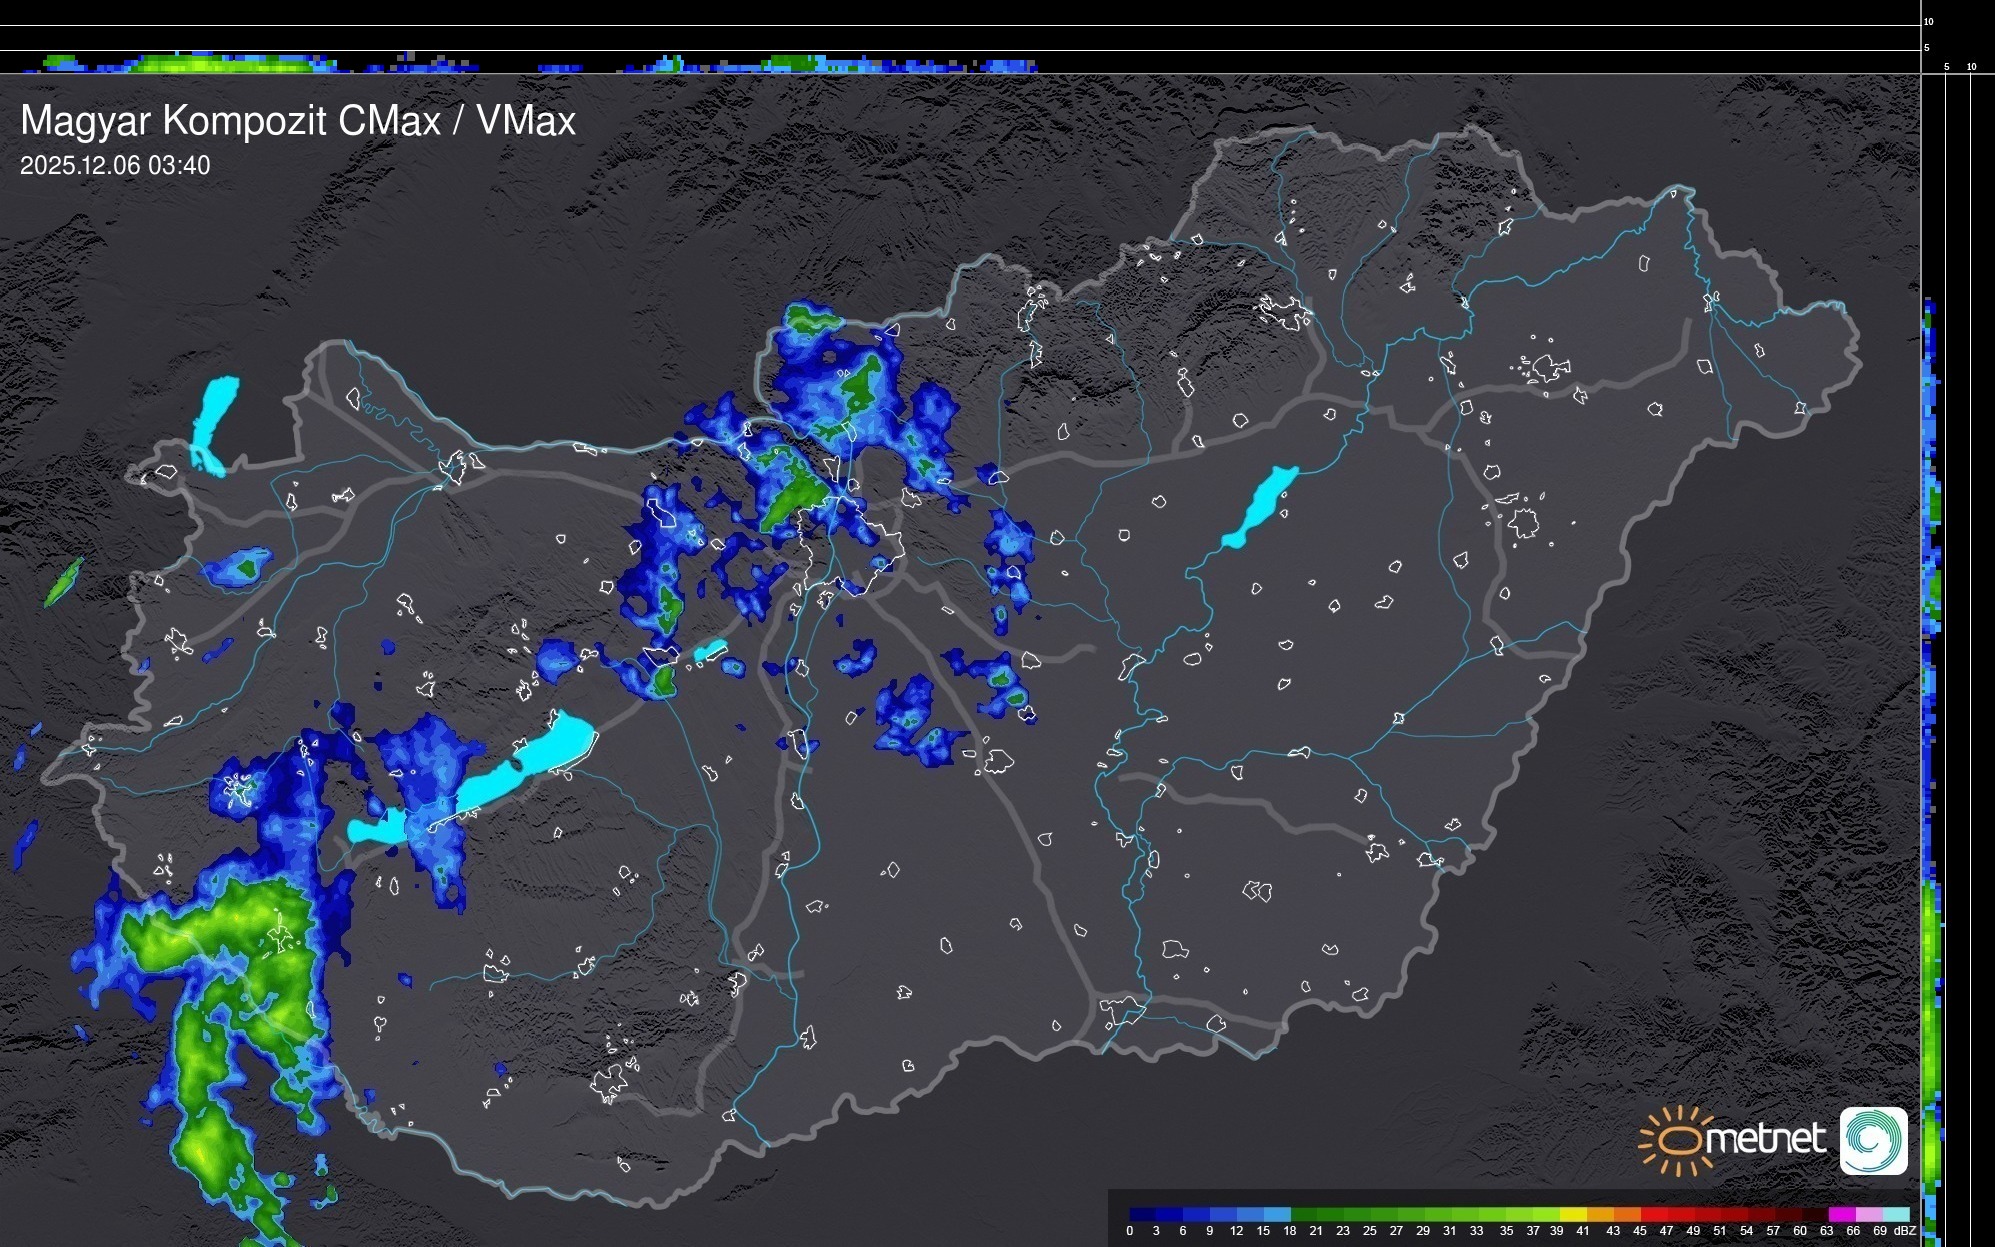Click the Magyar Kompozit CMax / VMax title
1995x1247 pixels.
[x=298, y=121]
